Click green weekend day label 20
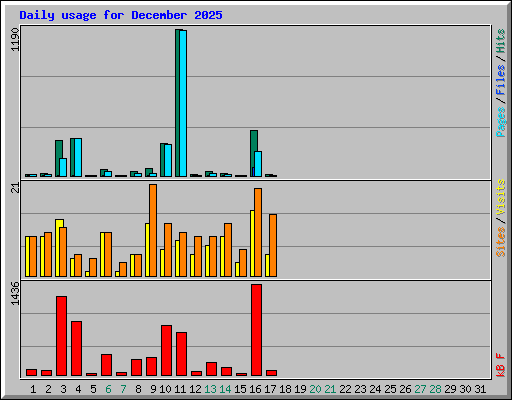 pyautogui.click(x=315, y=389)
